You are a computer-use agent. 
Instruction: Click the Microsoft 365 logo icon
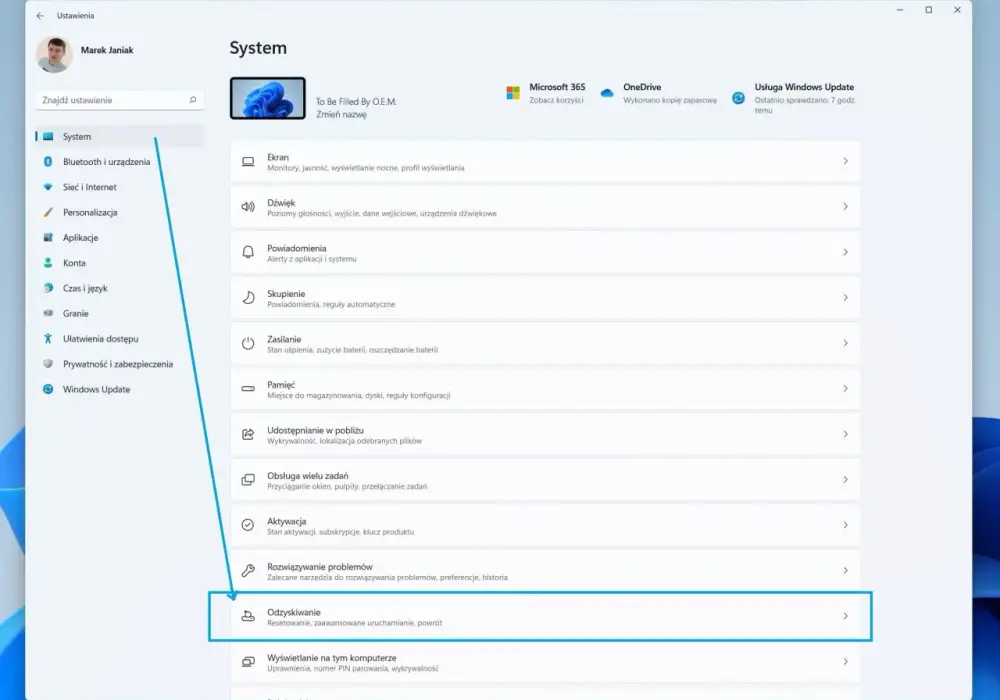coord(513,93)
